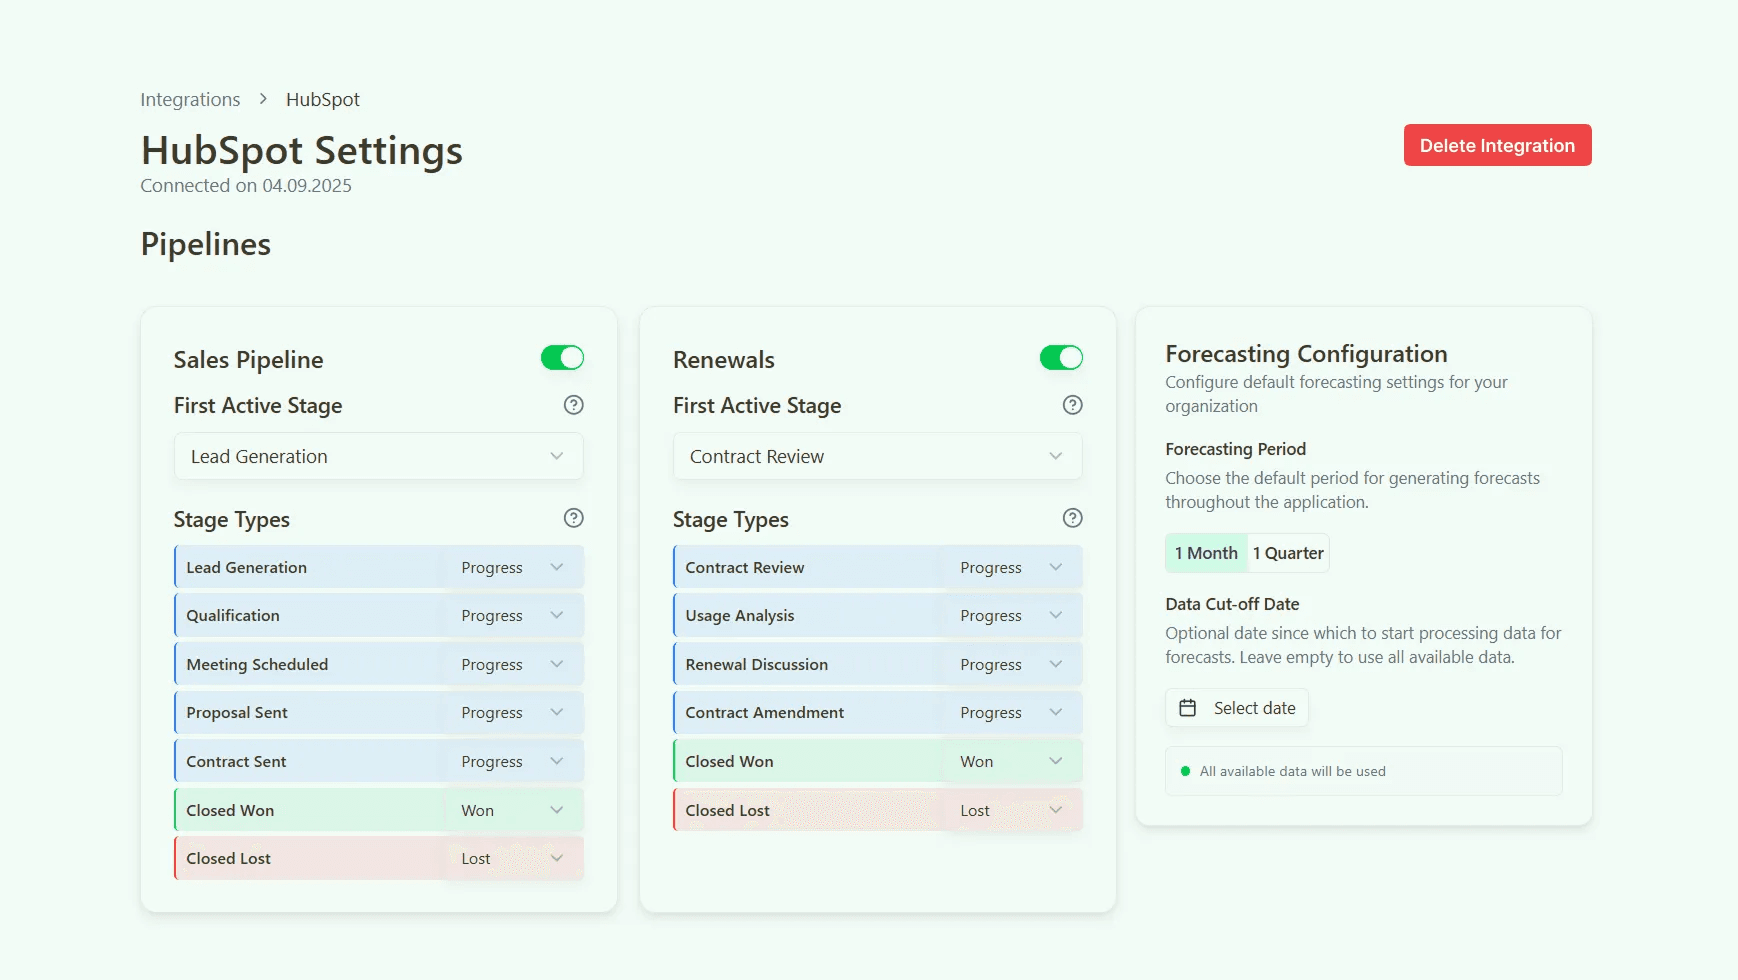Change stage type for Usage Analysis row
This screenshot has width=1738, height=980.
click(1012, 616)
